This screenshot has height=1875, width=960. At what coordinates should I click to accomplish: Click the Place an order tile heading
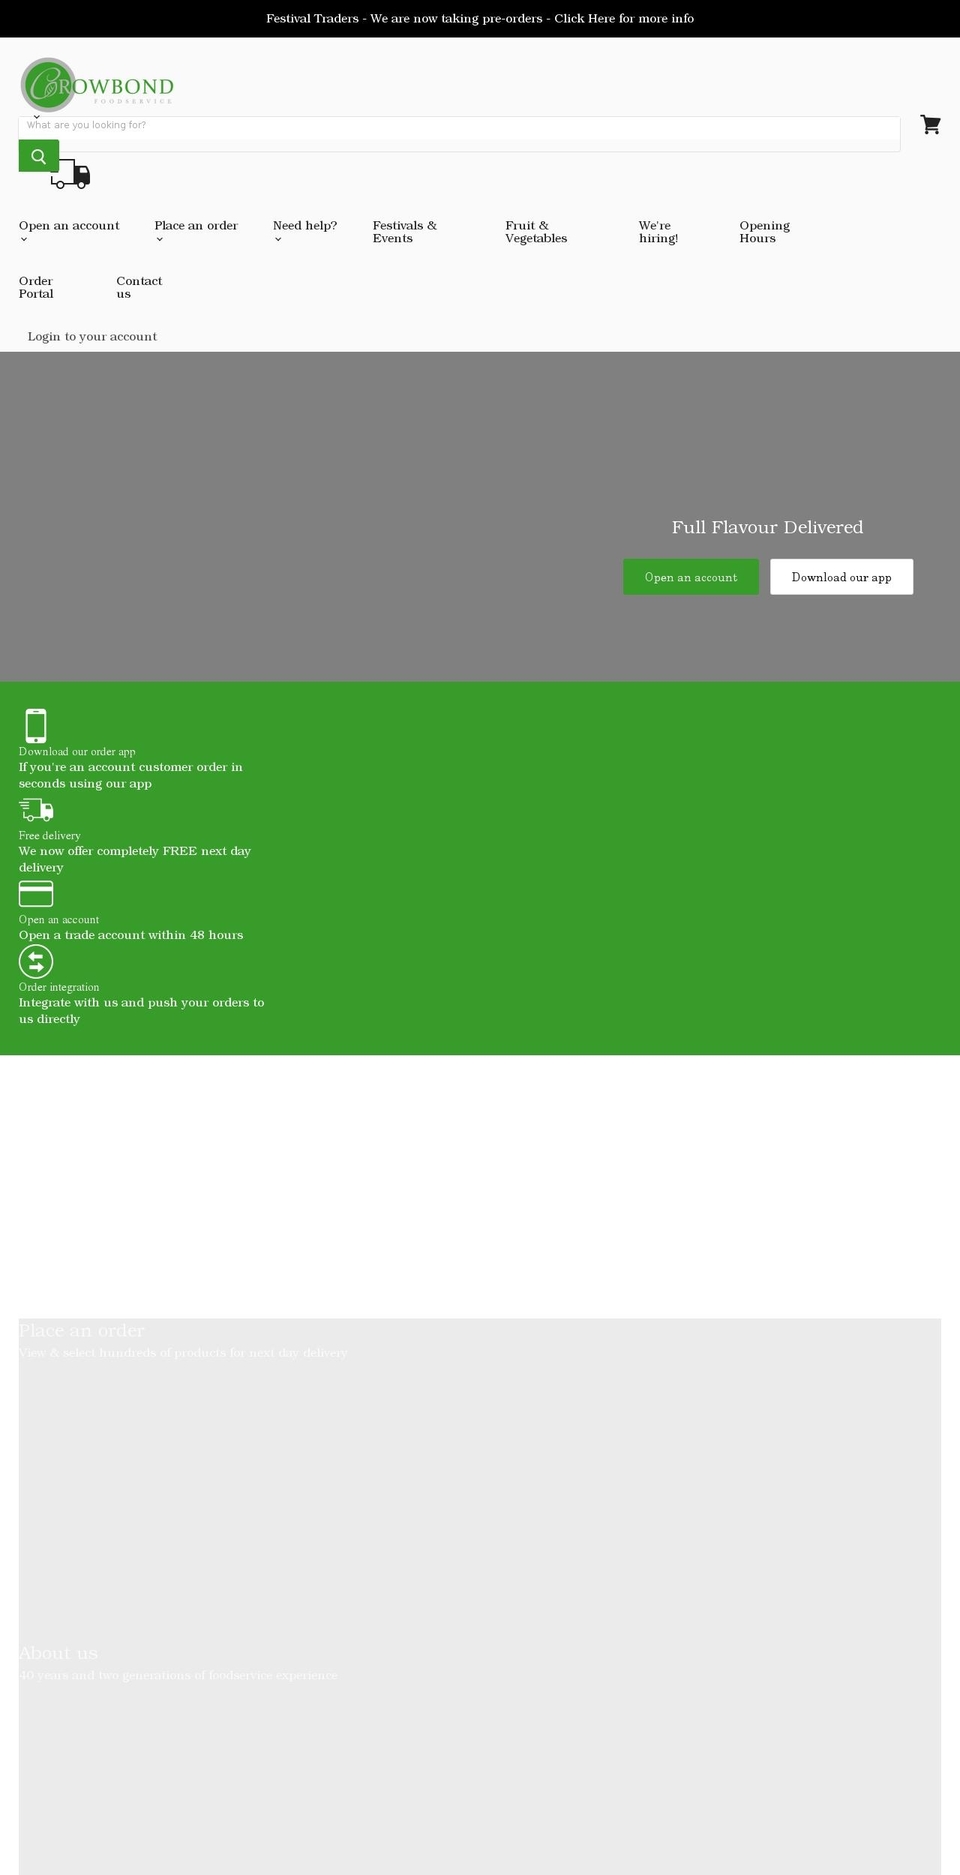[82, 1330]
